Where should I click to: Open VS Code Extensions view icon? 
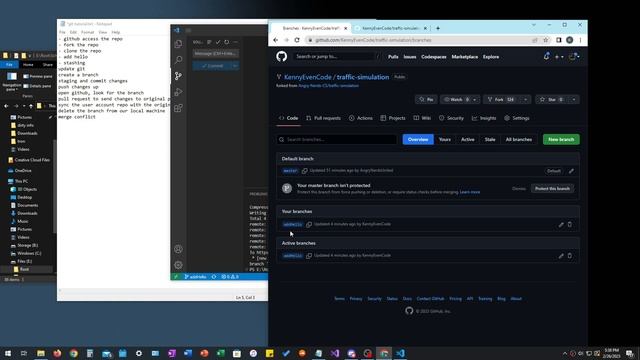pos(178,108)
